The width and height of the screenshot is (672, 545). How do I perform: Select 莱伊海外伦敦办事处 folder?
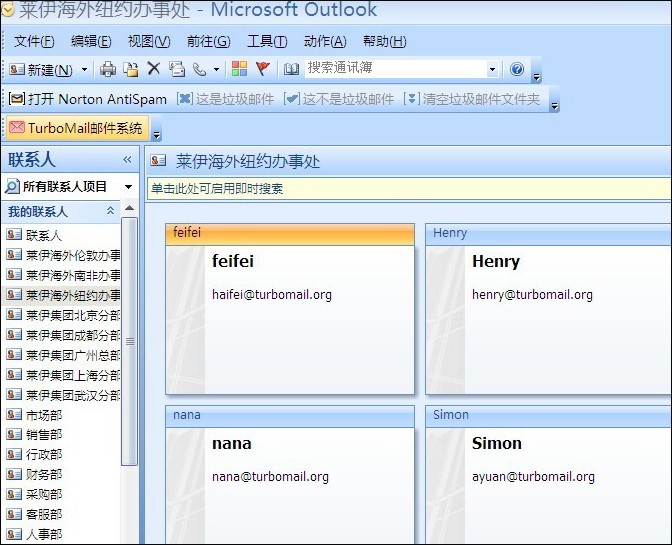tap(63, 255)
